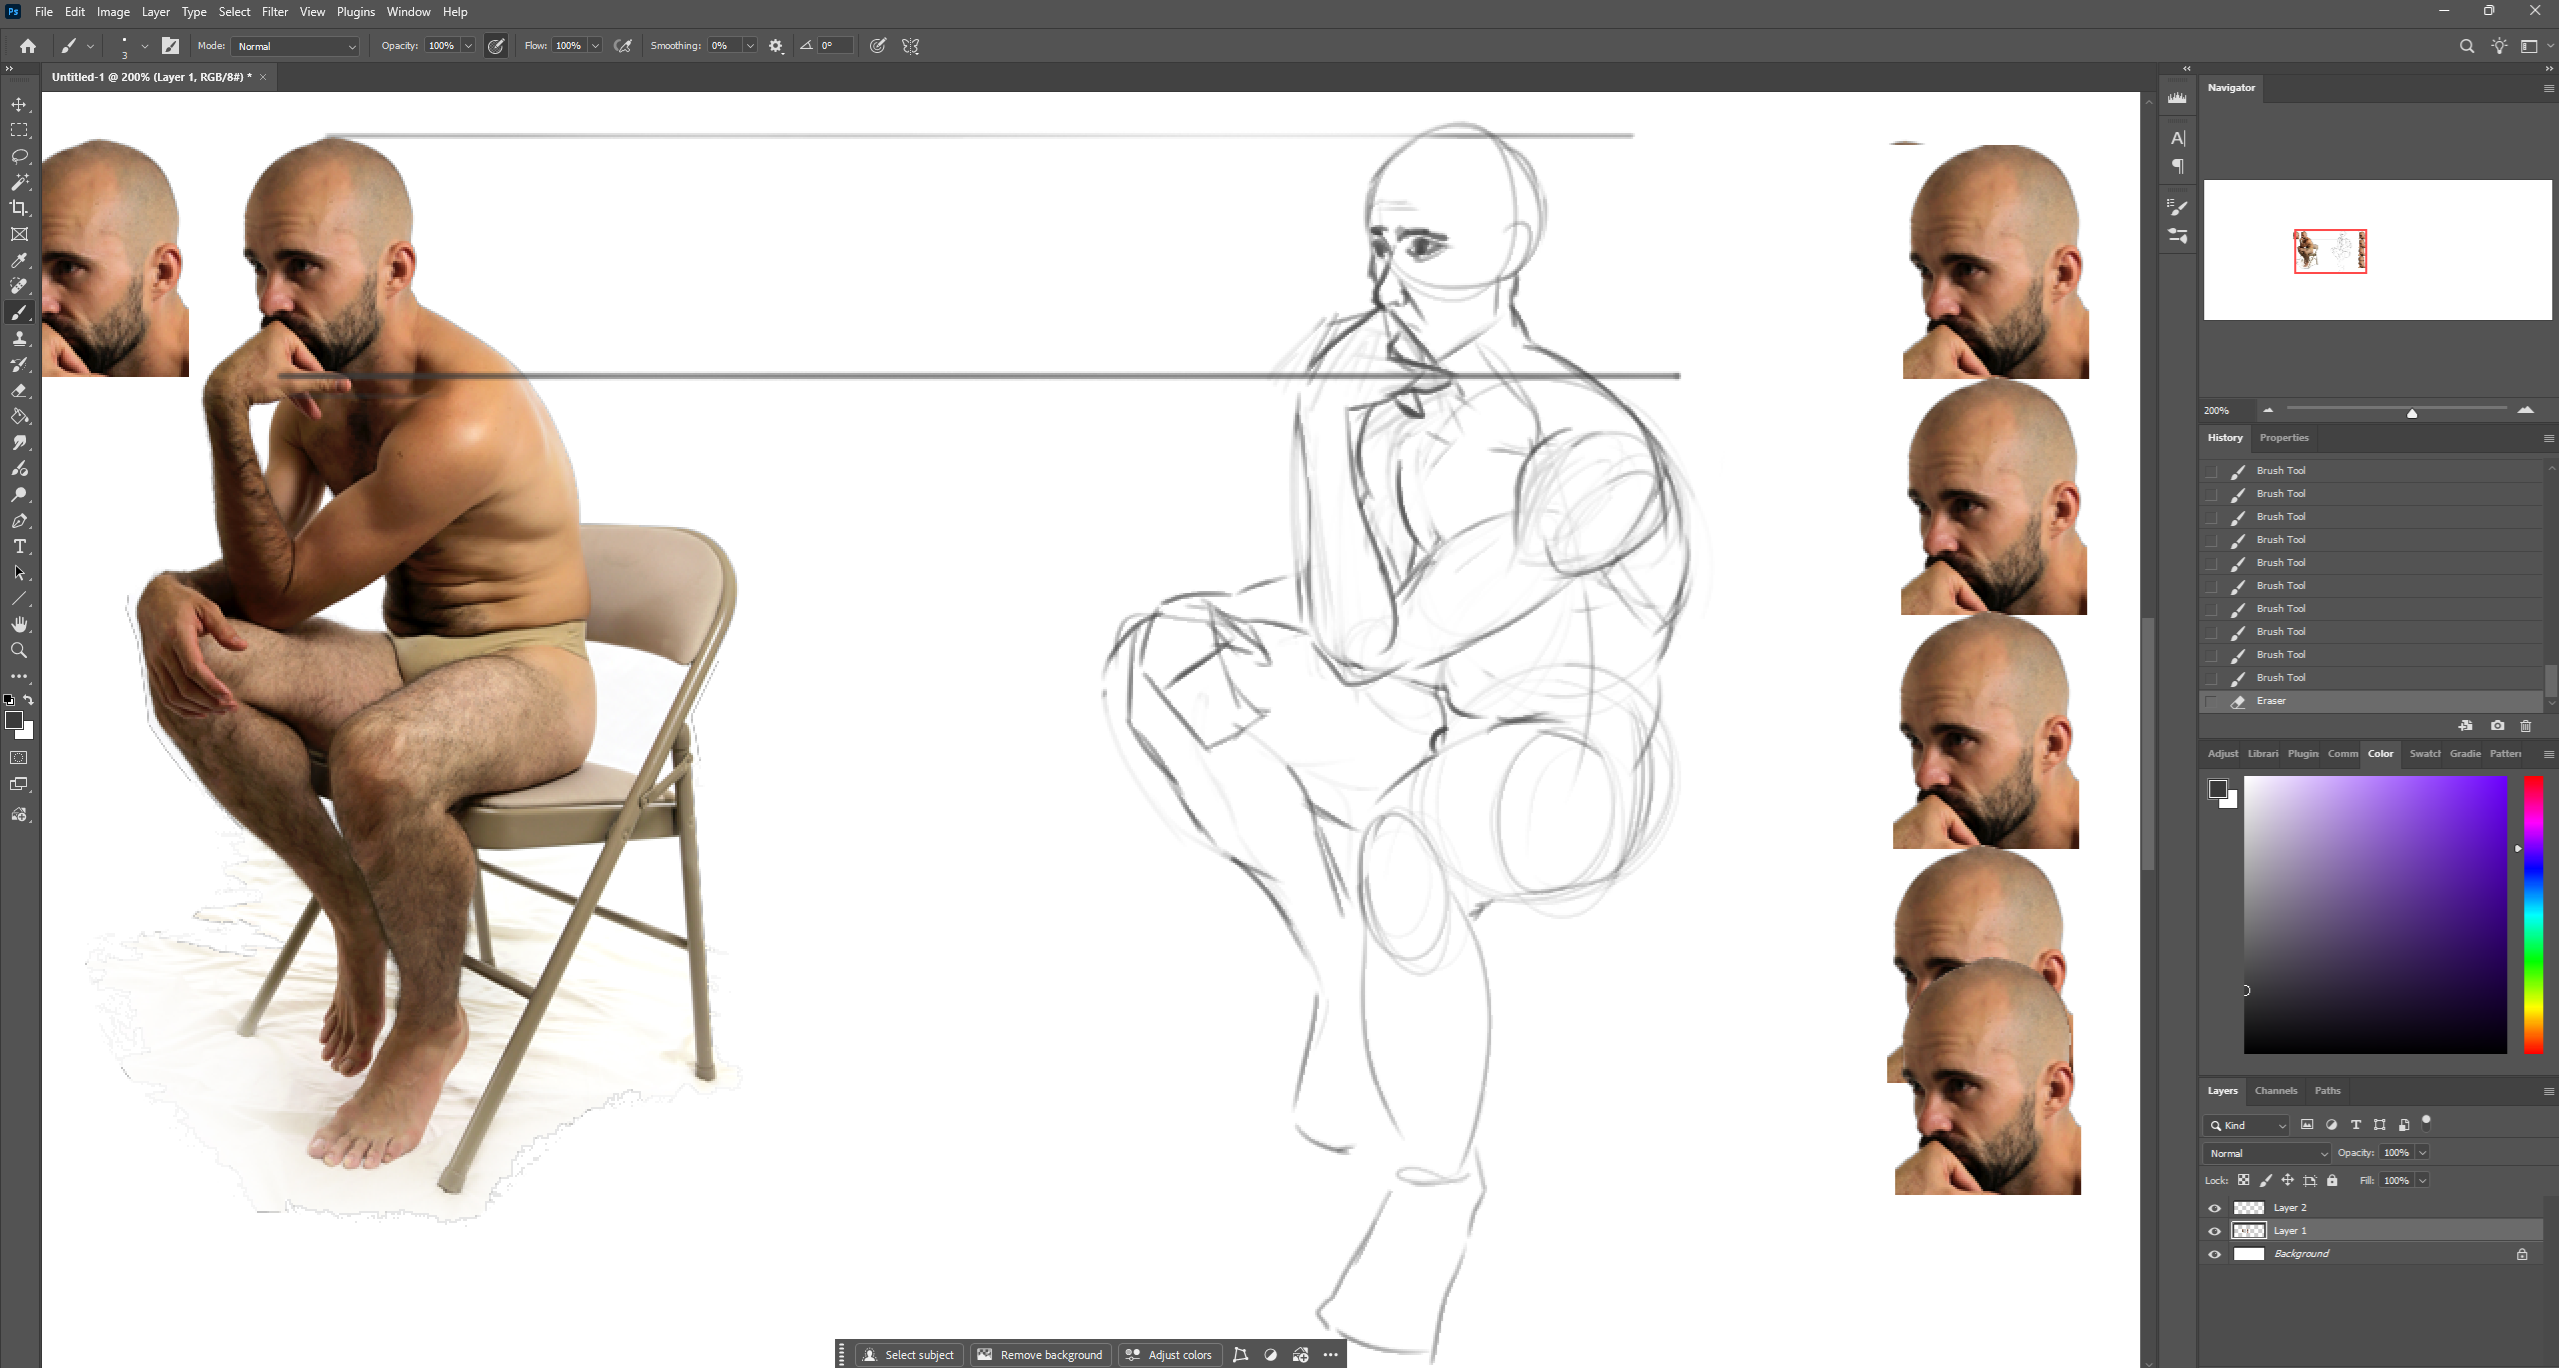Screen dimensions: 2559x1368
Task: Open the layer Kind filter dropdown
Action: [x=2247, y=1125]
